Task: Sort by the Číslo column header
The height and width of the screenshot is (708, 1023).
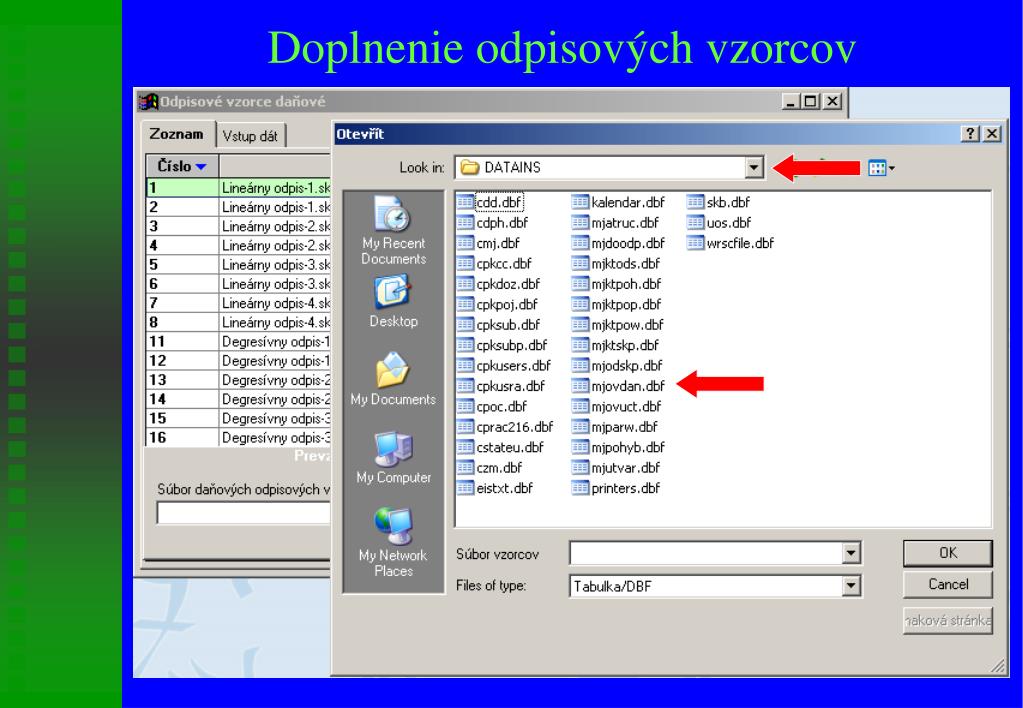Action: point(182,166)
